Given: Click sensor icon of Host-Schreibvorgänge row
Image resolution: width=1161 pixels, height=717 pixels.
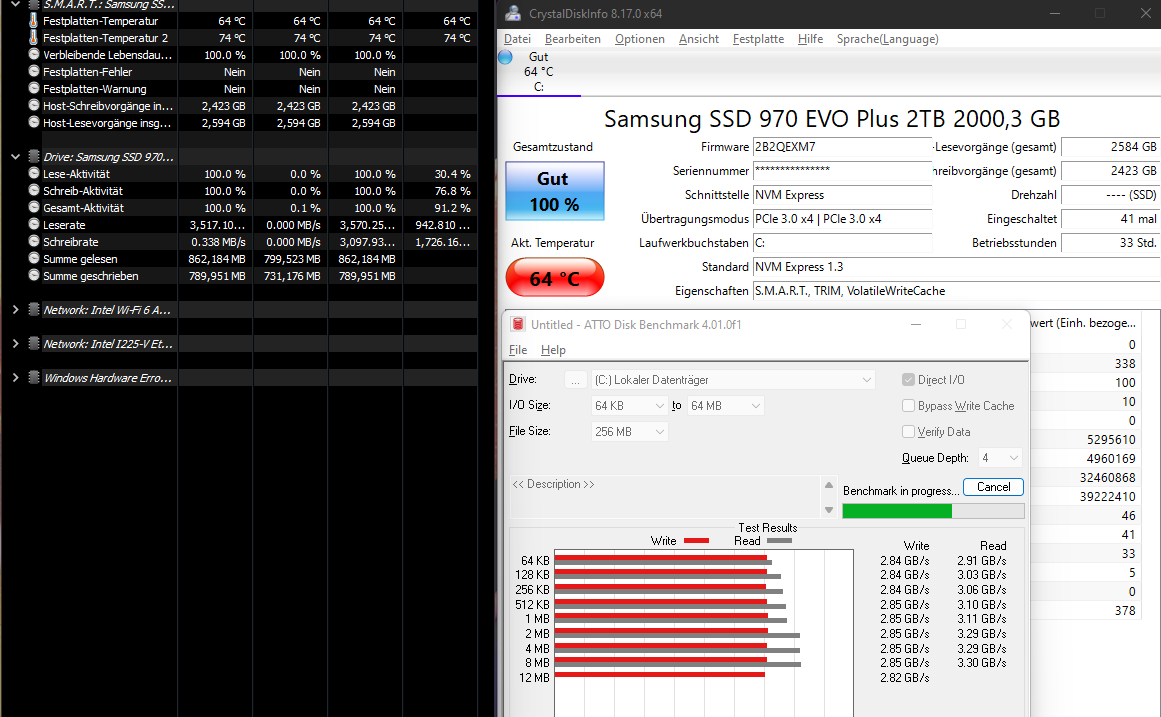Looking at the screenshot, I should [x=33, y=105].
